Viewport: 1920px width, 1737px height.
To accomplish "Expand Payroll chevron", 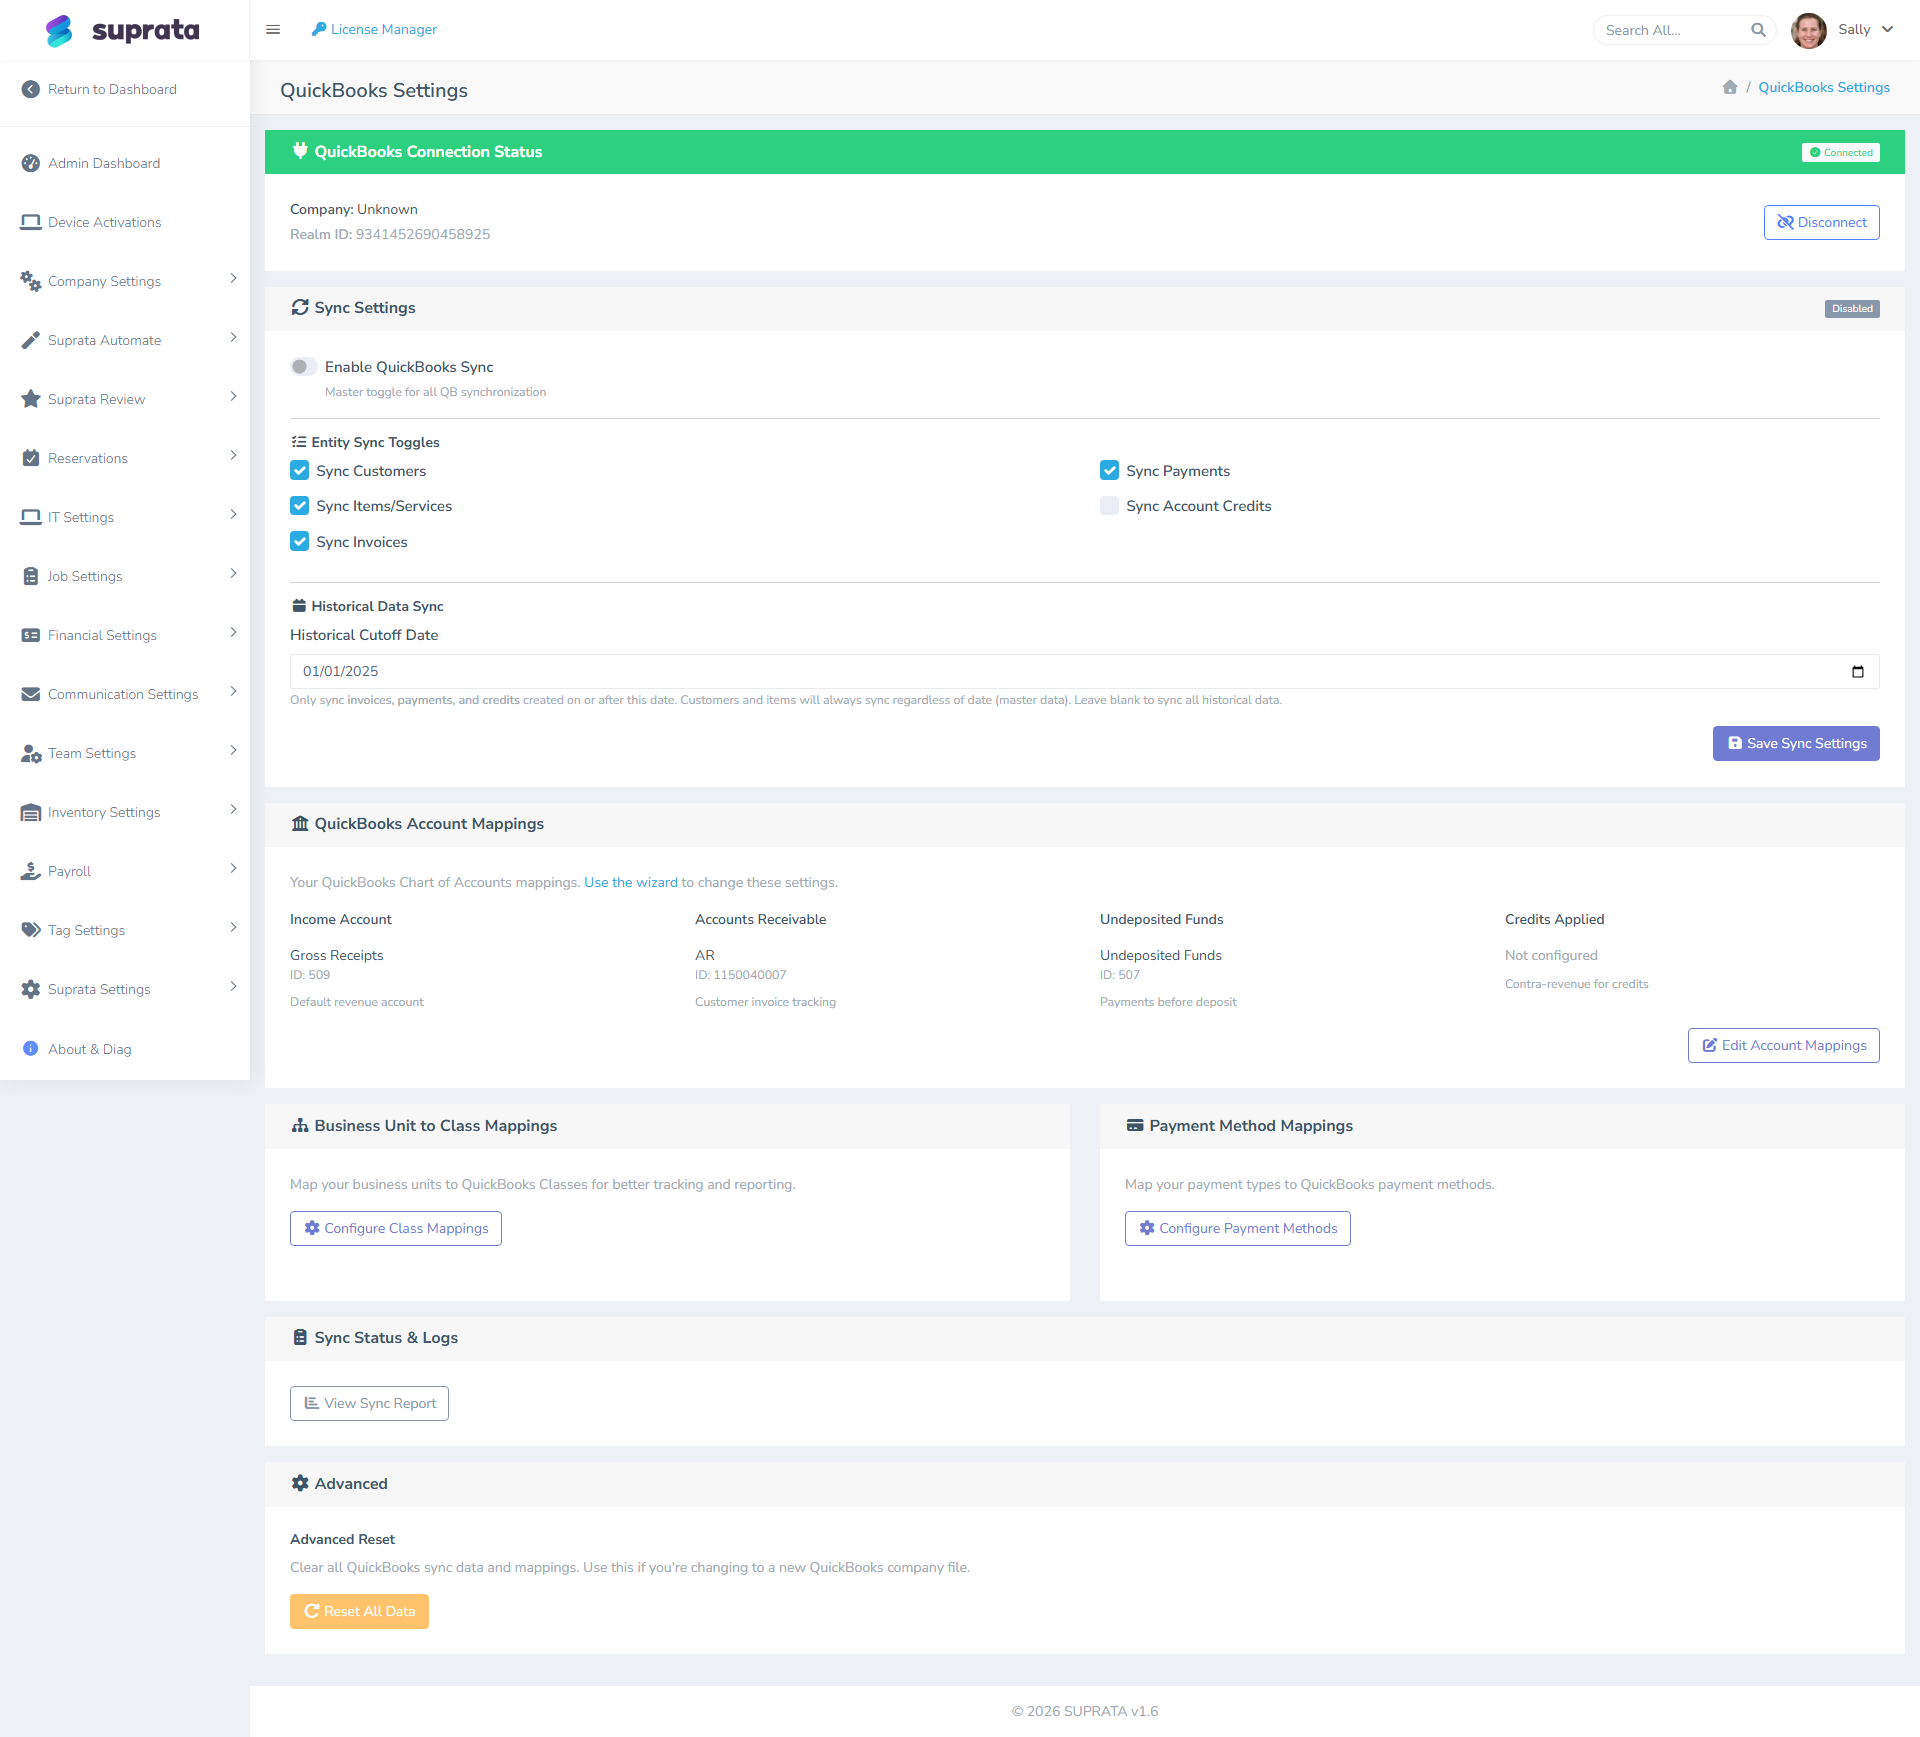I will tap(233, 869).
